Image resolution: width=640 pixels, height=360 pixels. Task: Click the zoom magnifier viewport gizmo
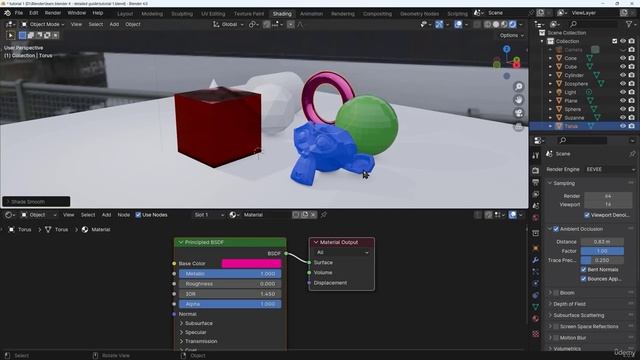(518, 87)
